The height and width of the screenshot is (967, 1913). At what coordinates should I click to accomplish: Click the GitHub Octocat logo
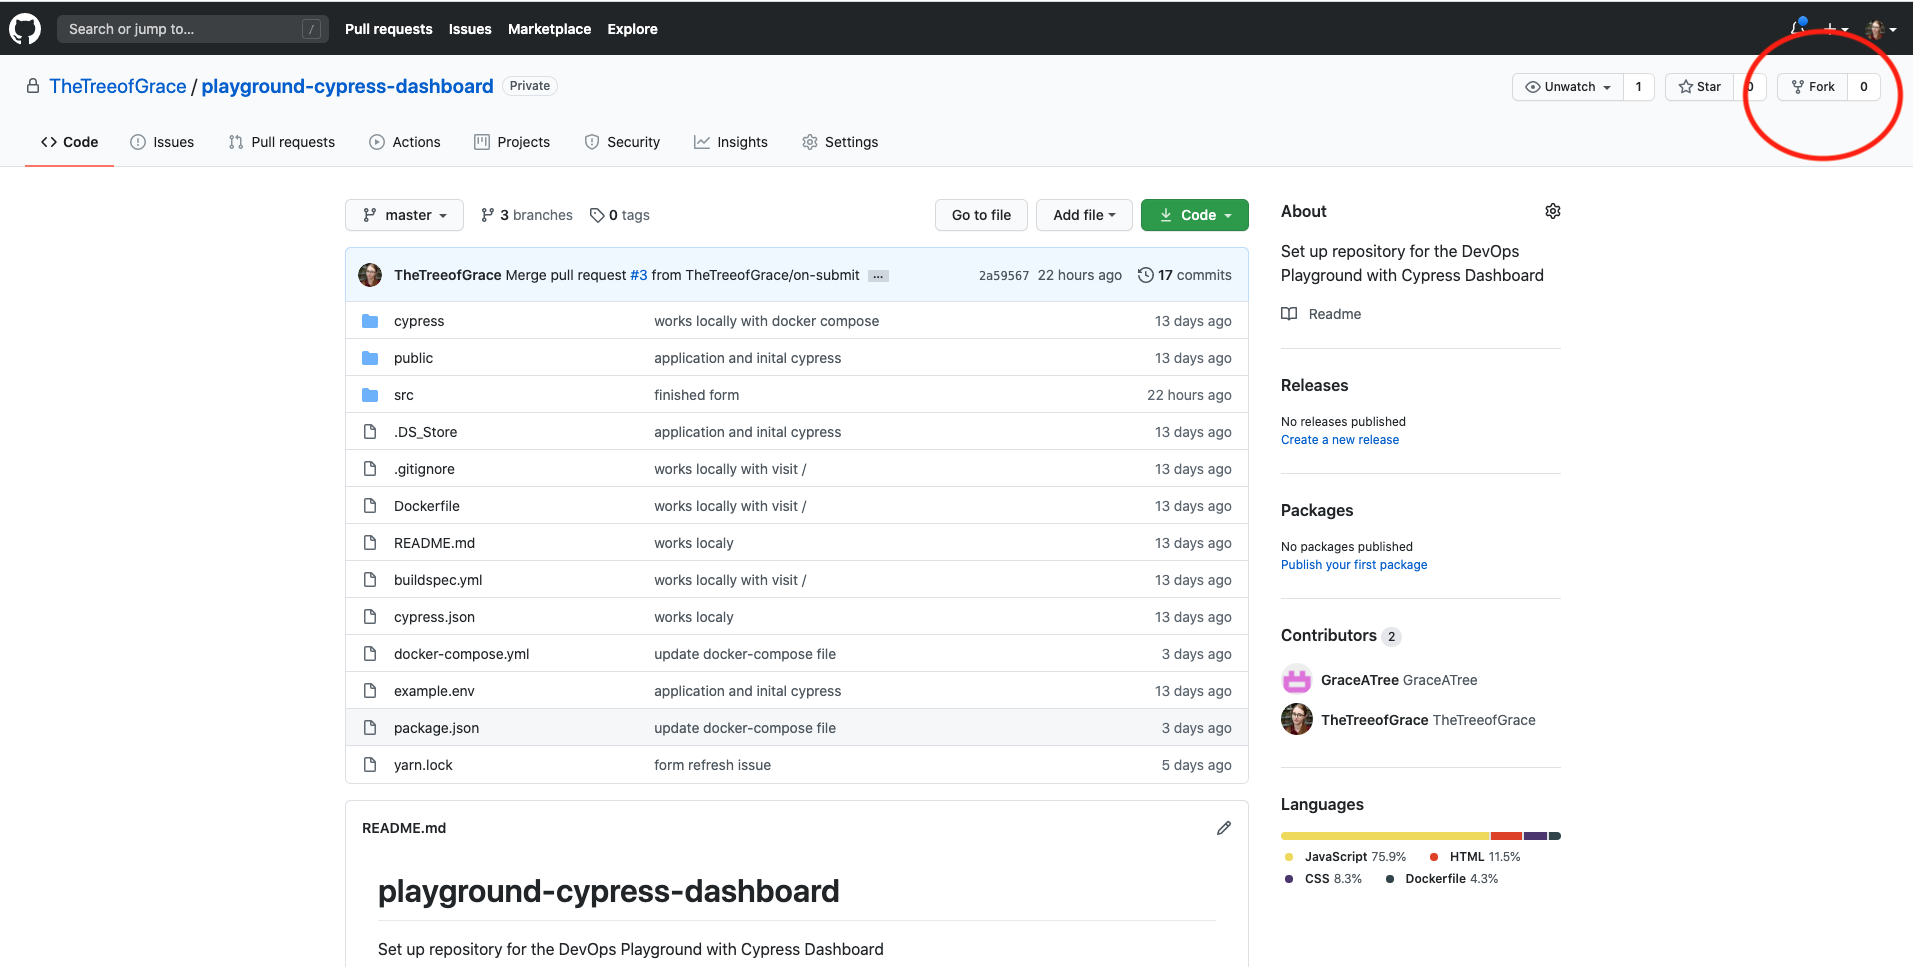(x=25, y=29)
